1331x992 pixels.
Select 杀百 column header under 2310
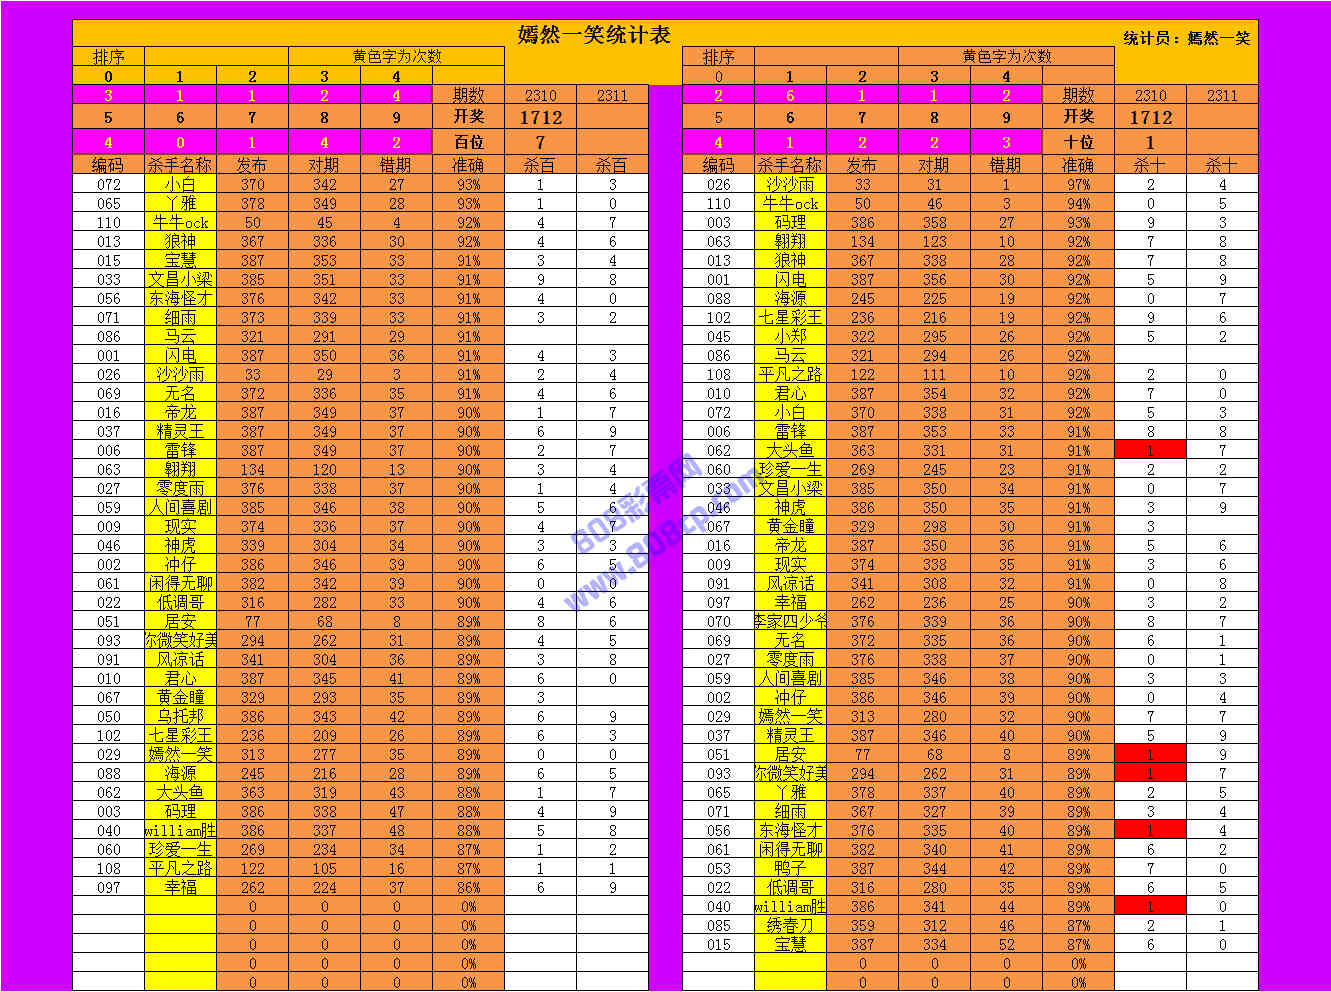[x=540, y=165]
